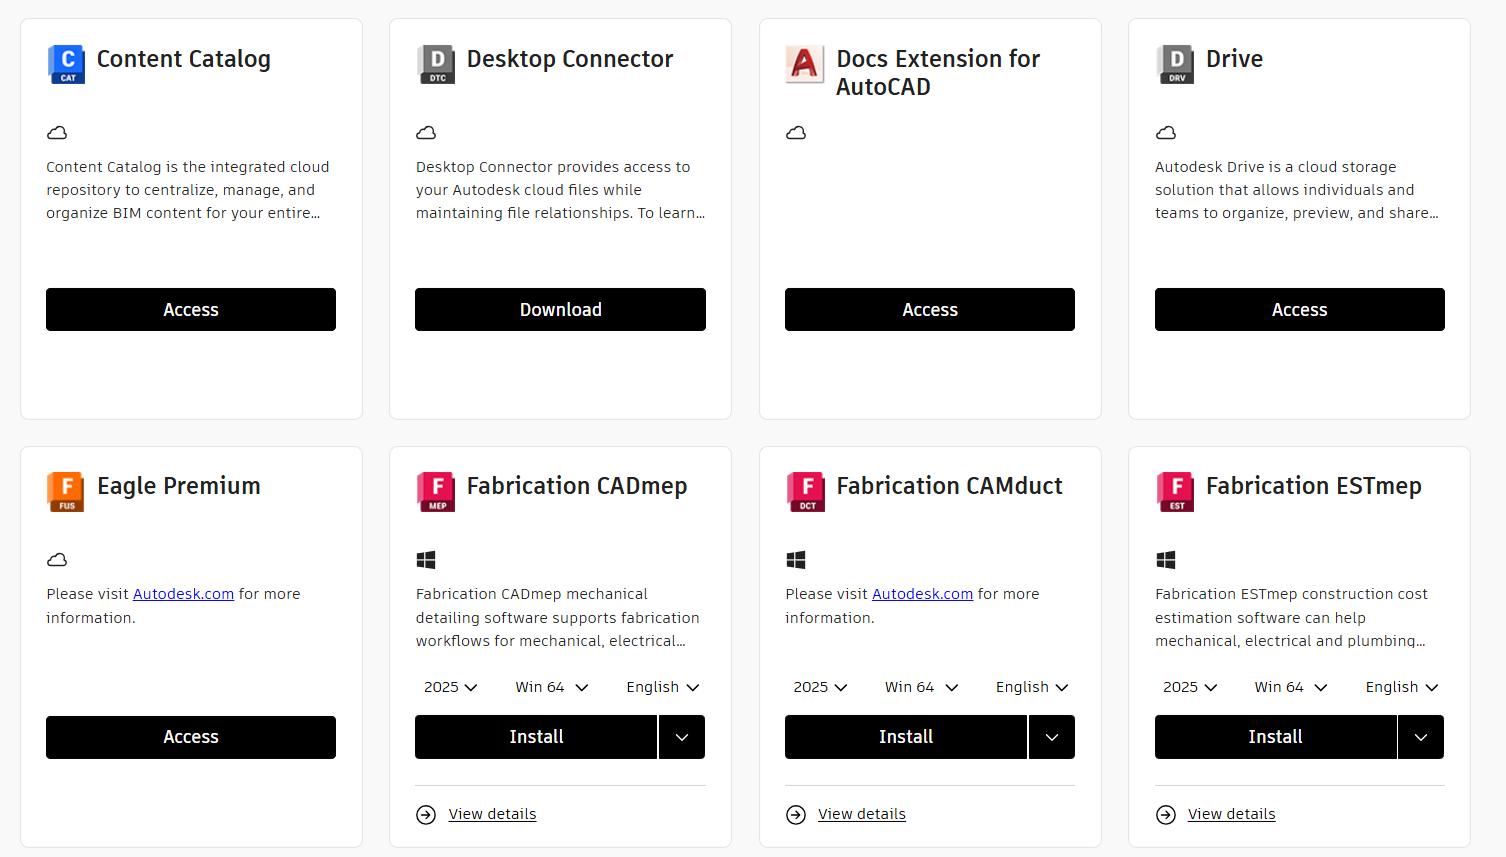Screen dimensions: 1506x857
Task: Click the Fabrication ESTmep EST icon
Action: click(1175, 492)
